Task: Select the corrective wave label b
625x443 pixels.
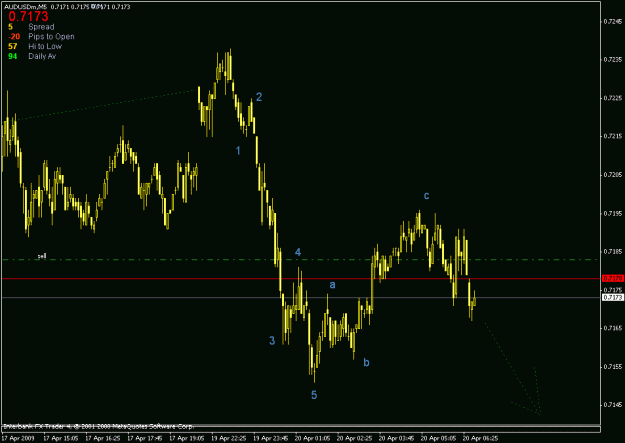Action: tap(366, 362)
